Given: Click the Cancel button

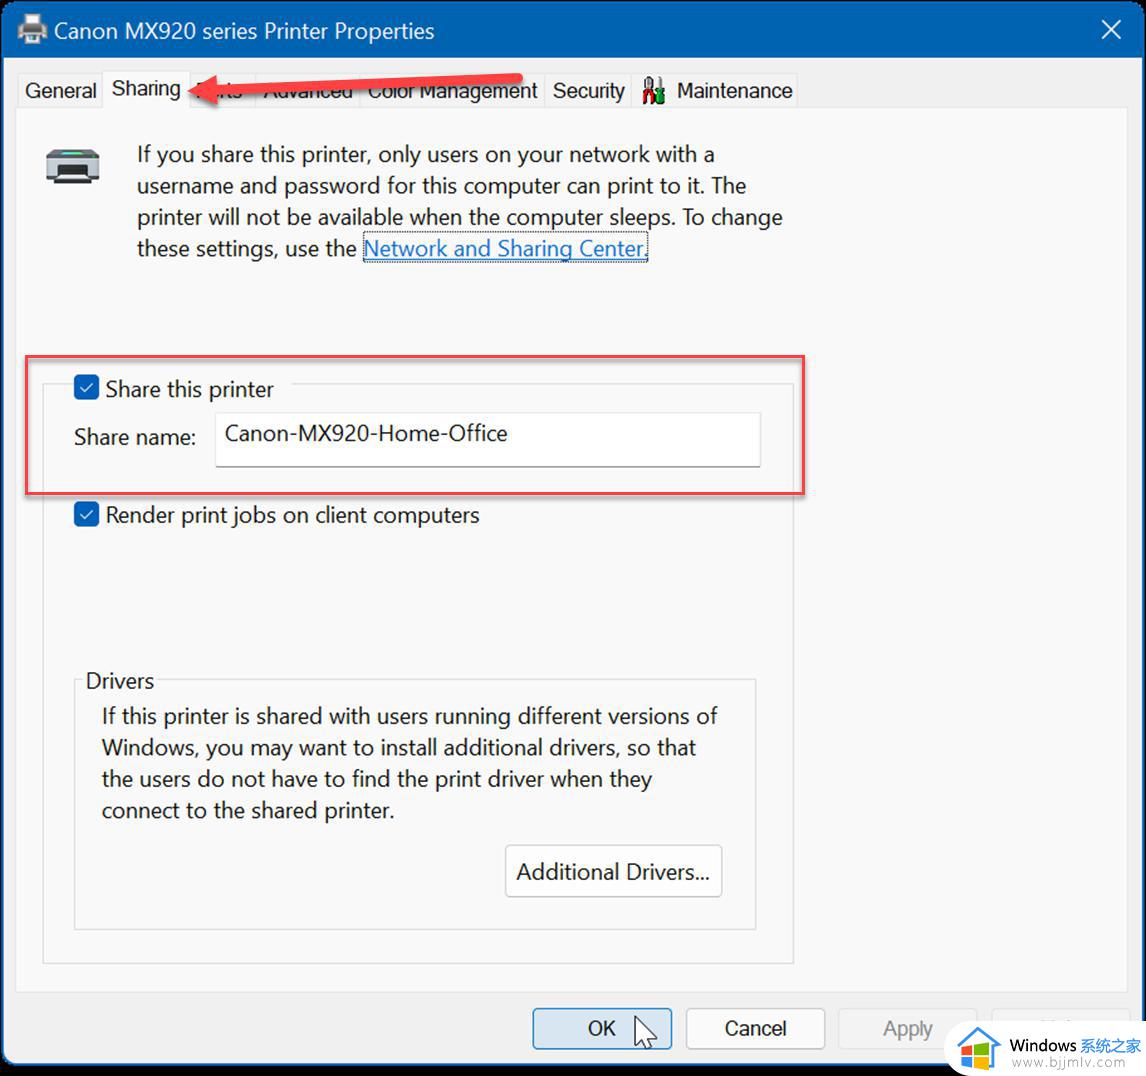Looking at the screenshot, I should pyautogui.click(x=755, y=1028).
